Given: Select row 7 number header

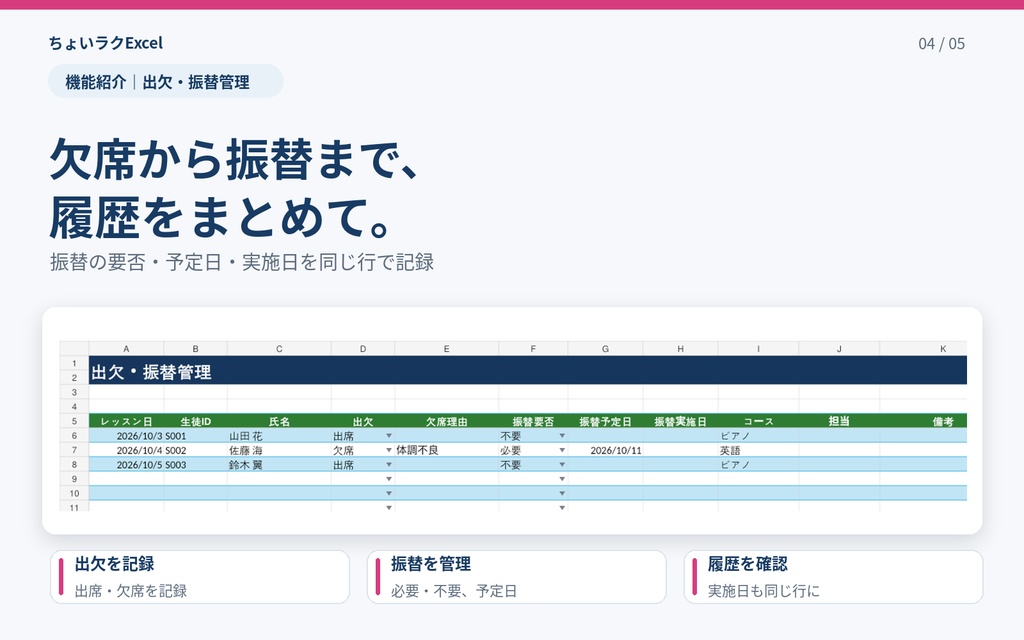Looking at the screenshot, I should [x=74, y=450].
